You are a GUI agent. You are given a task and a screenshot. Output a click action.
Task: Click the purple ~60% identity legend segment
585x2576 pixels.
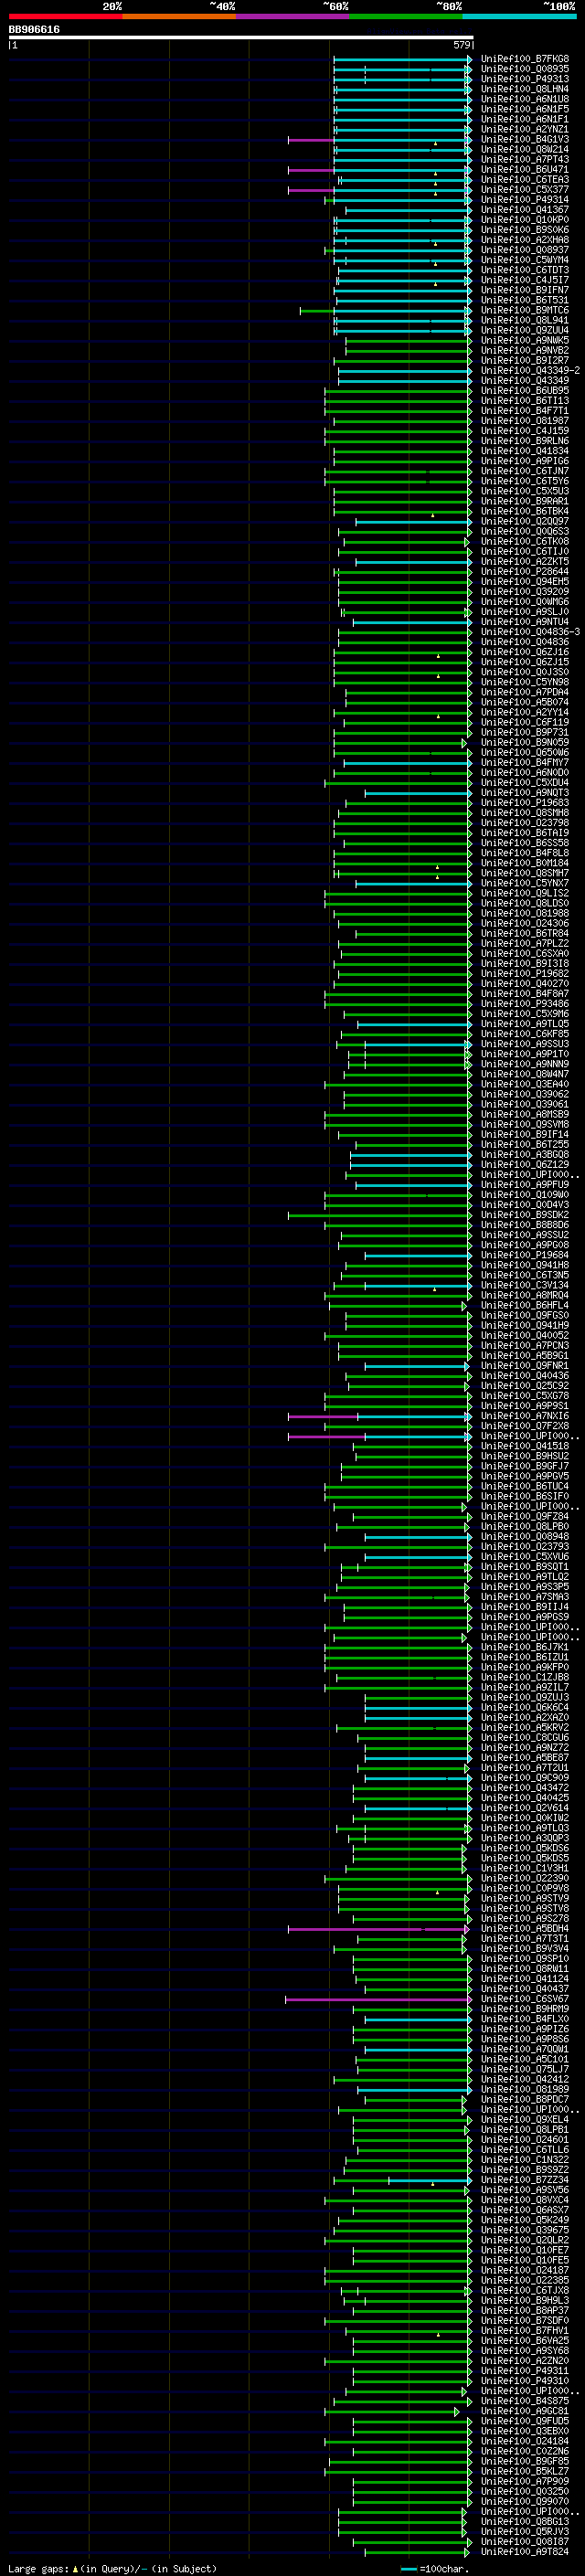pyautogui.click(x=292, y=16)
